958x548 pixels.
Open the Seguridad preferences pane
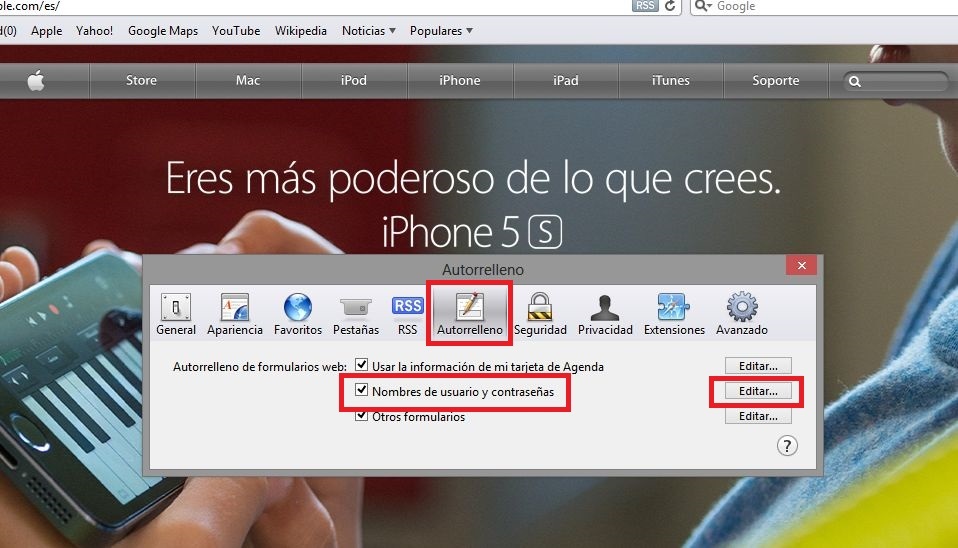[540, 314]
